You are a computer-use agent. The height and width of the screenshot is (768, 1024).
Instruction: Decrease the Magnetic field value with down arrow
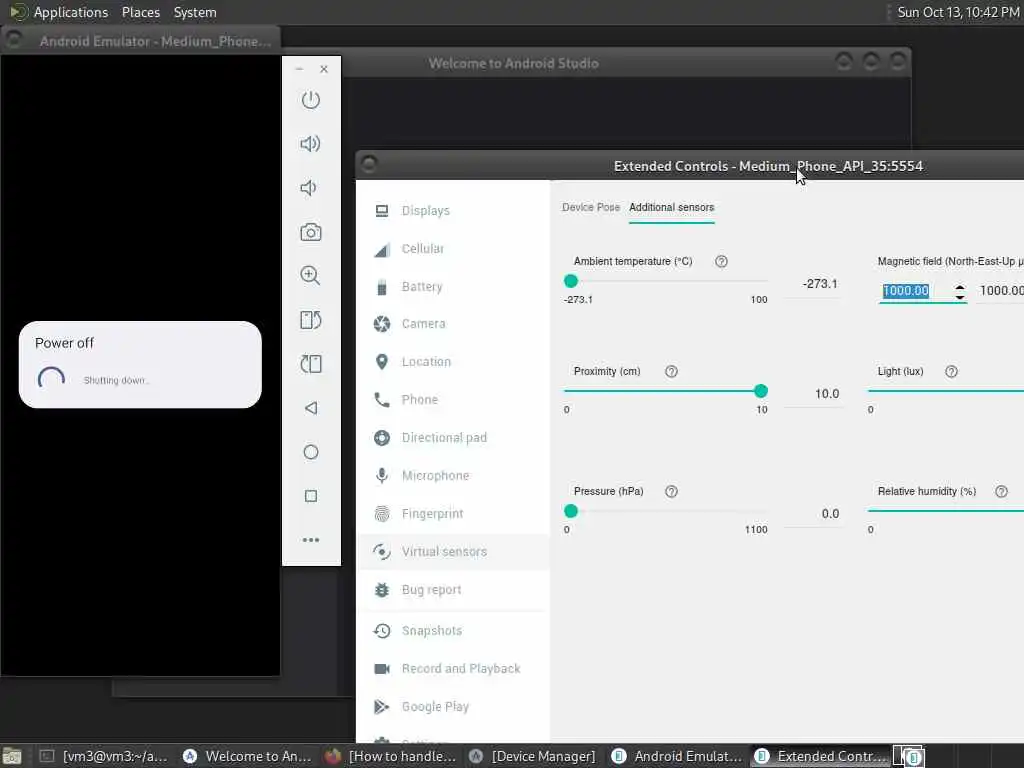pyautogui.click(x=959, y=296)
